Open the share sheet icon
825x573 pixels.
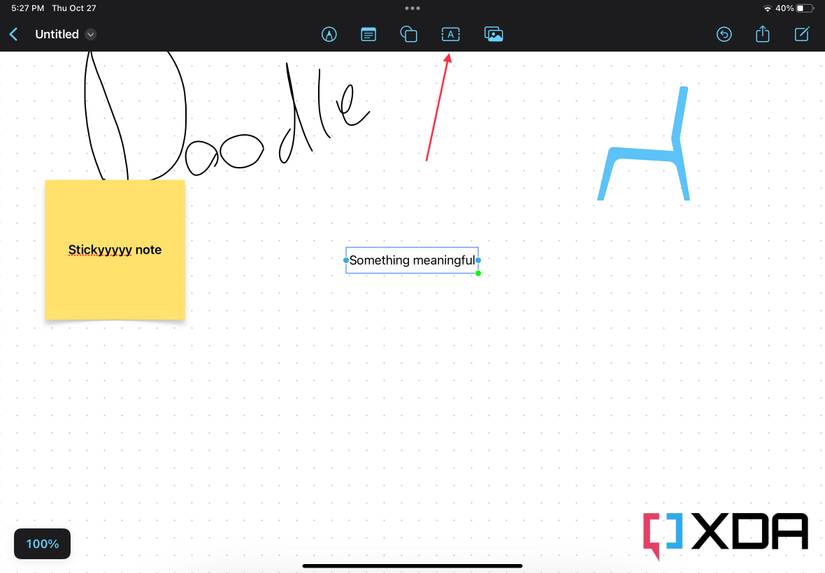[762, 35]
